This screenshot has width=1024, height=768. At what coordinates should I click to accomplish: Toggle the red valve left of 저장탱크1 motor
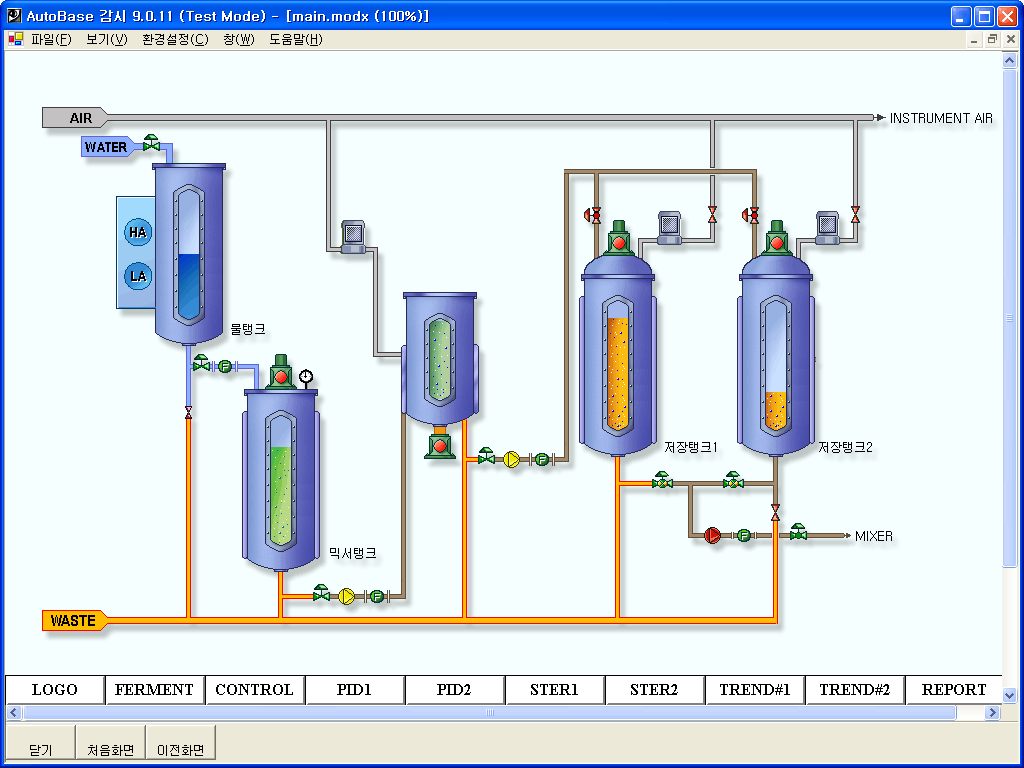coord(592,215)
